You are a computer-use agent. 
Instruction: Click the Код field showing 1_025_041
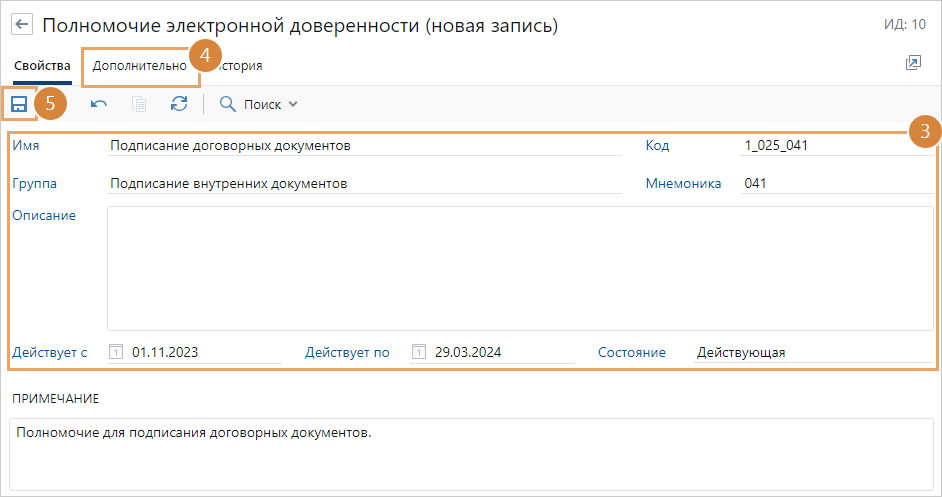[836, 146]
